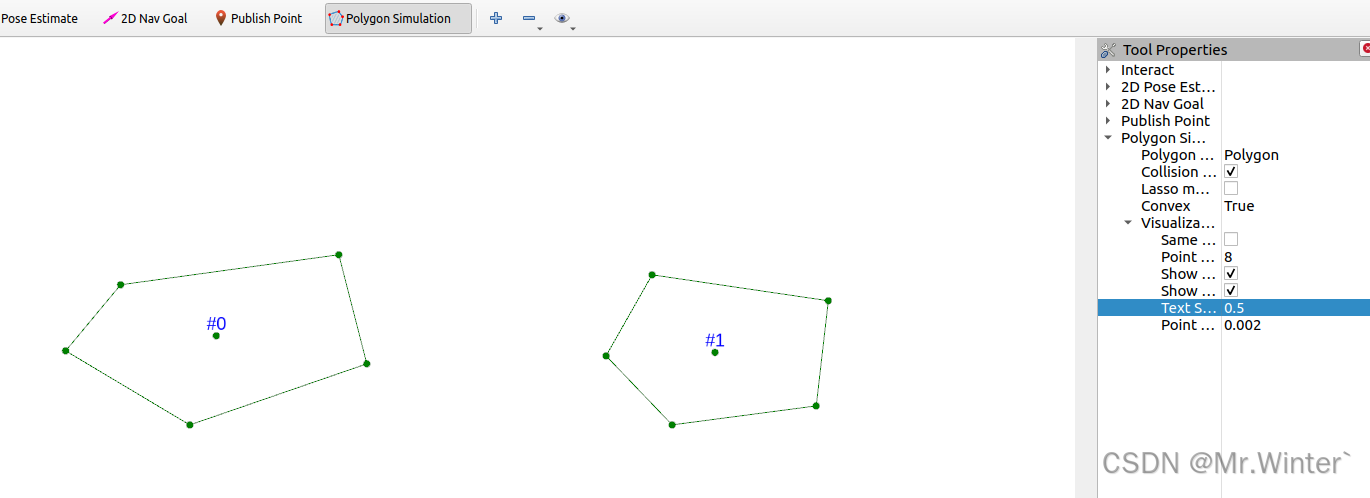The image size is (1370, 498).
Task: Select the Pose Estimate tool
Action: [39, 18]
